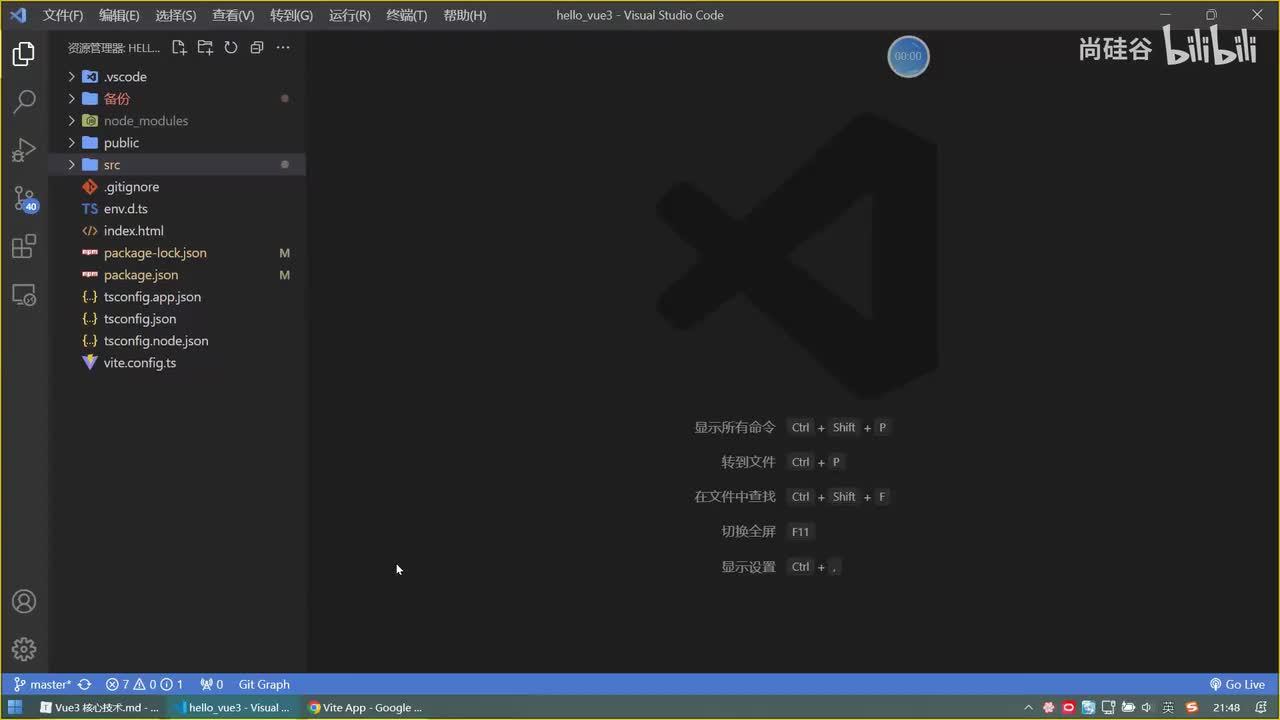1280x720 pixels.
Task: Collapse all folders in Explorer
Action: (x=257, y=47)
